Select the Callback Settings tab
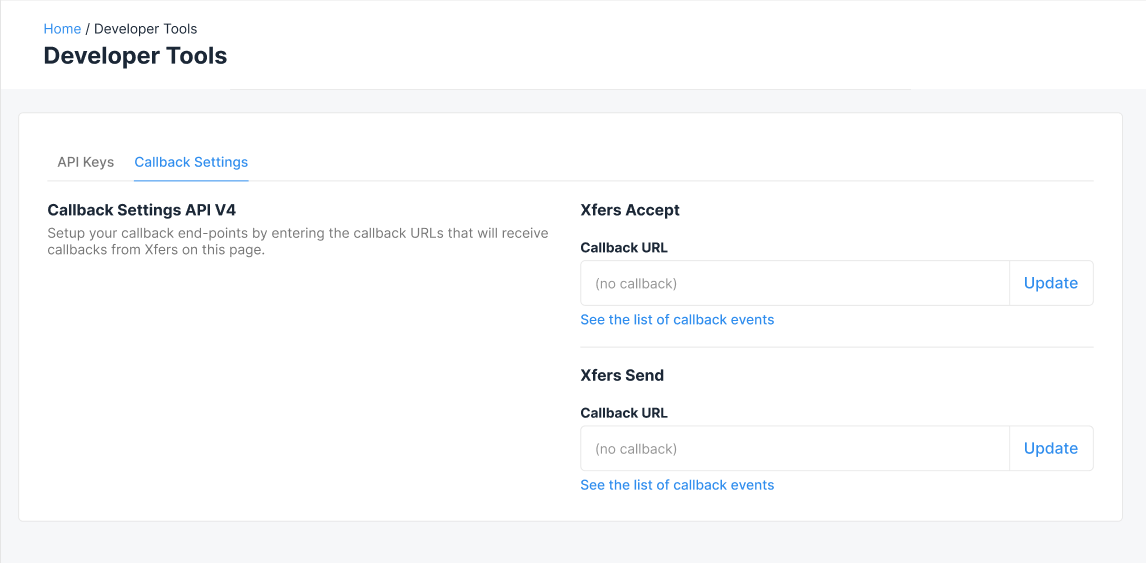This screenshot has width=1146, height=563. pos(191,162)
